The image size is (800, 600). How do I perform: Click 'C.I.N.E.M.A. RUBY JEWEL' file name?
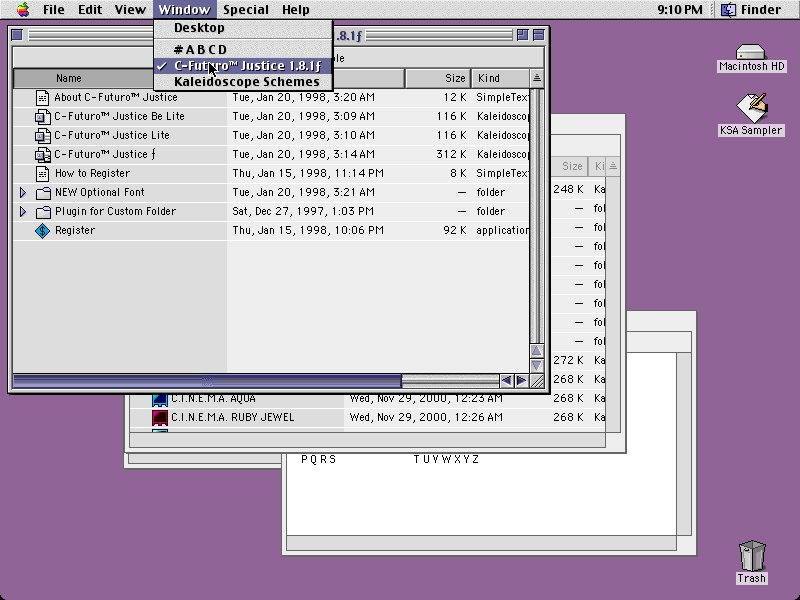click(x=233, y=417)
